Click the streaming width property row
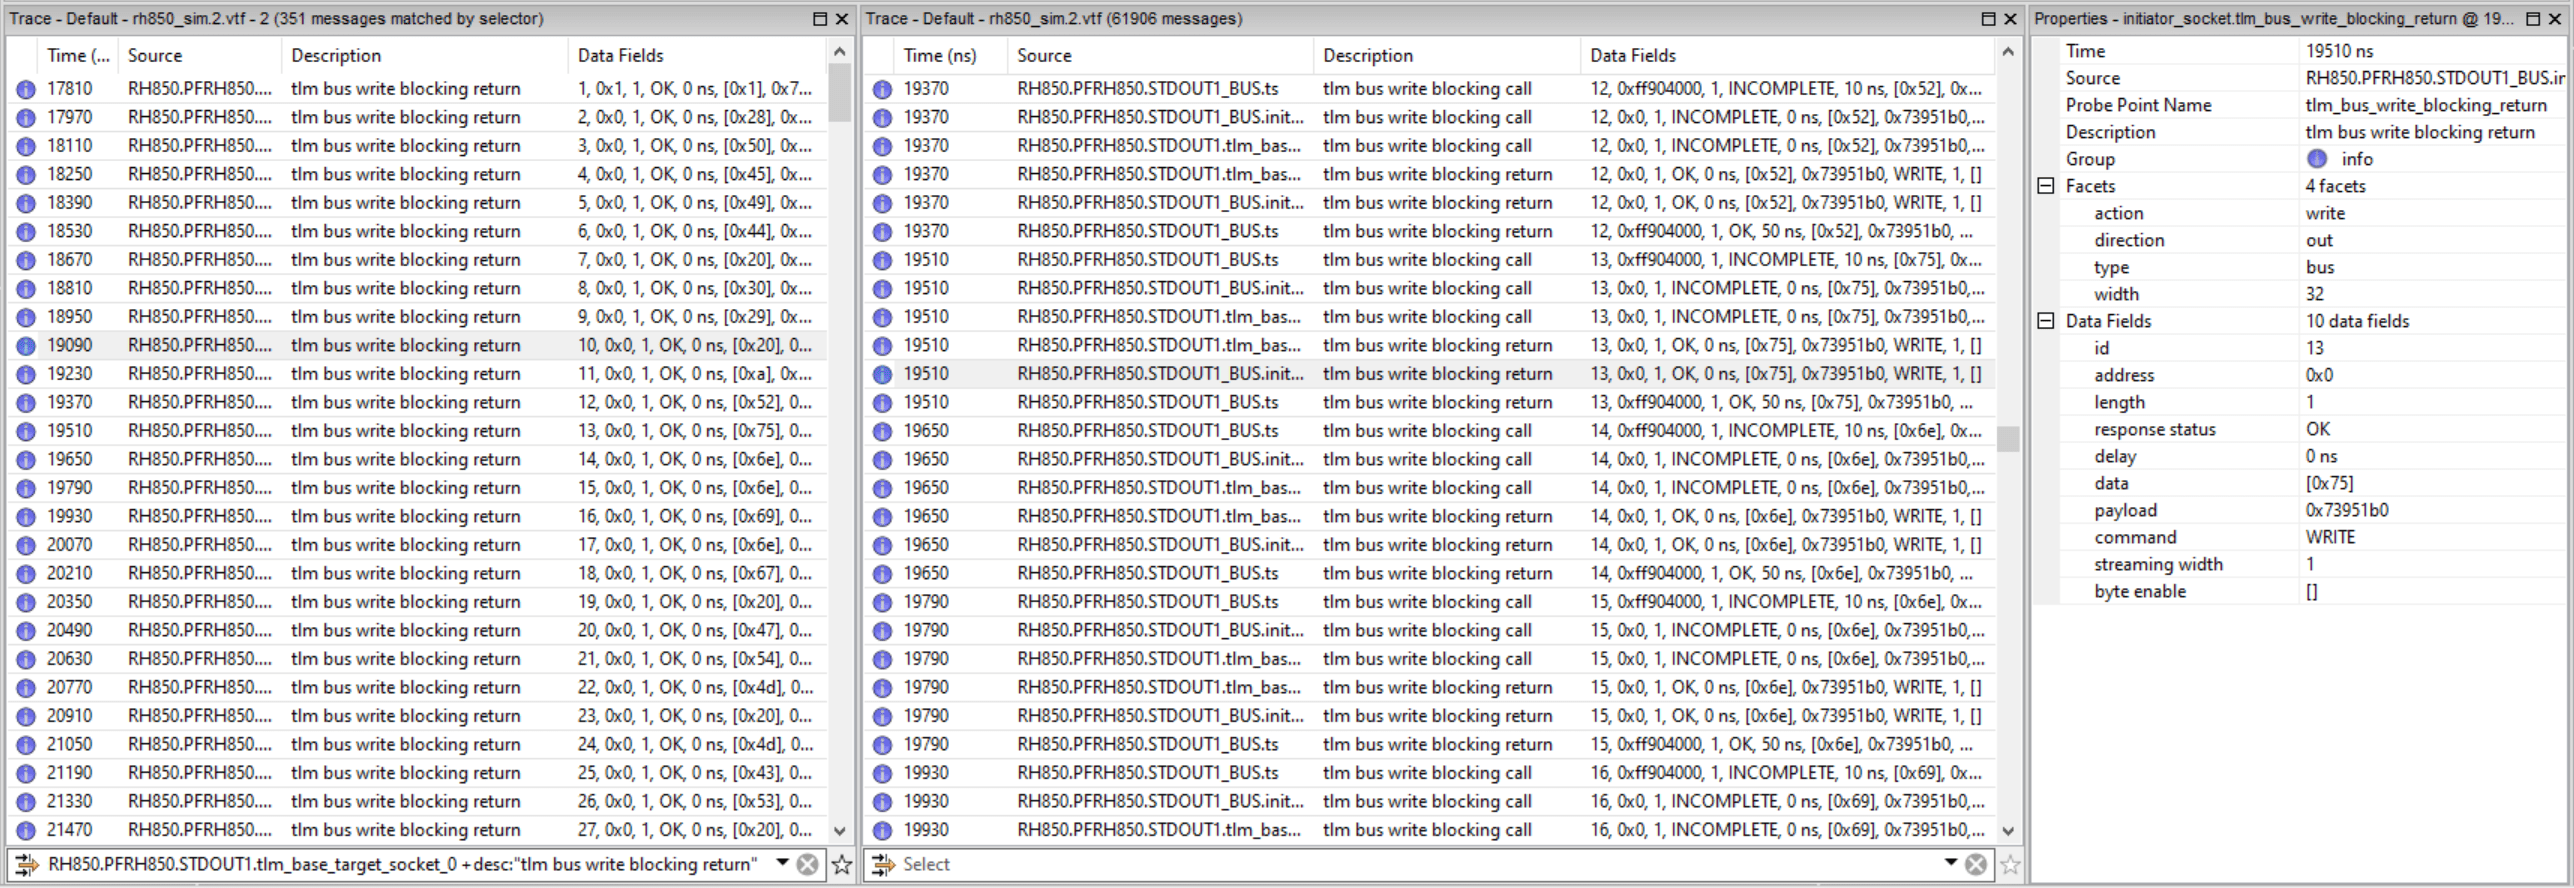The image size is (2574, 888). [2300, 564]
